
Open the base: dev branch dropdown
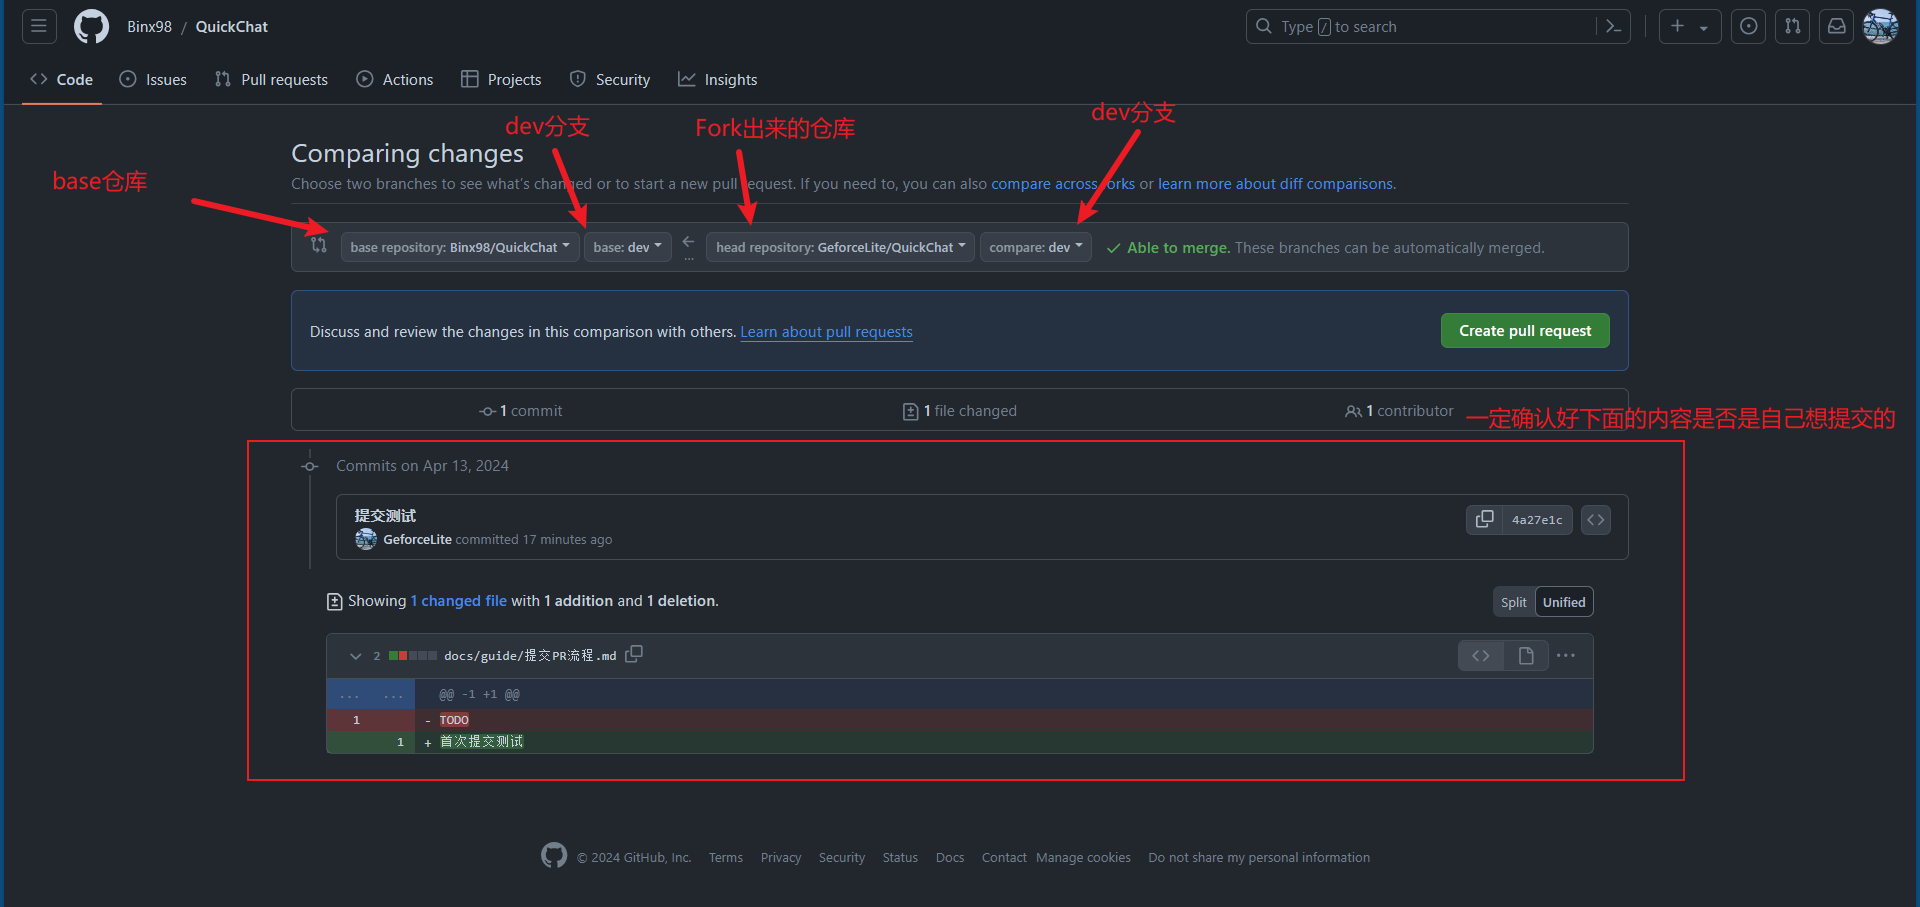[x=628, y=247]
